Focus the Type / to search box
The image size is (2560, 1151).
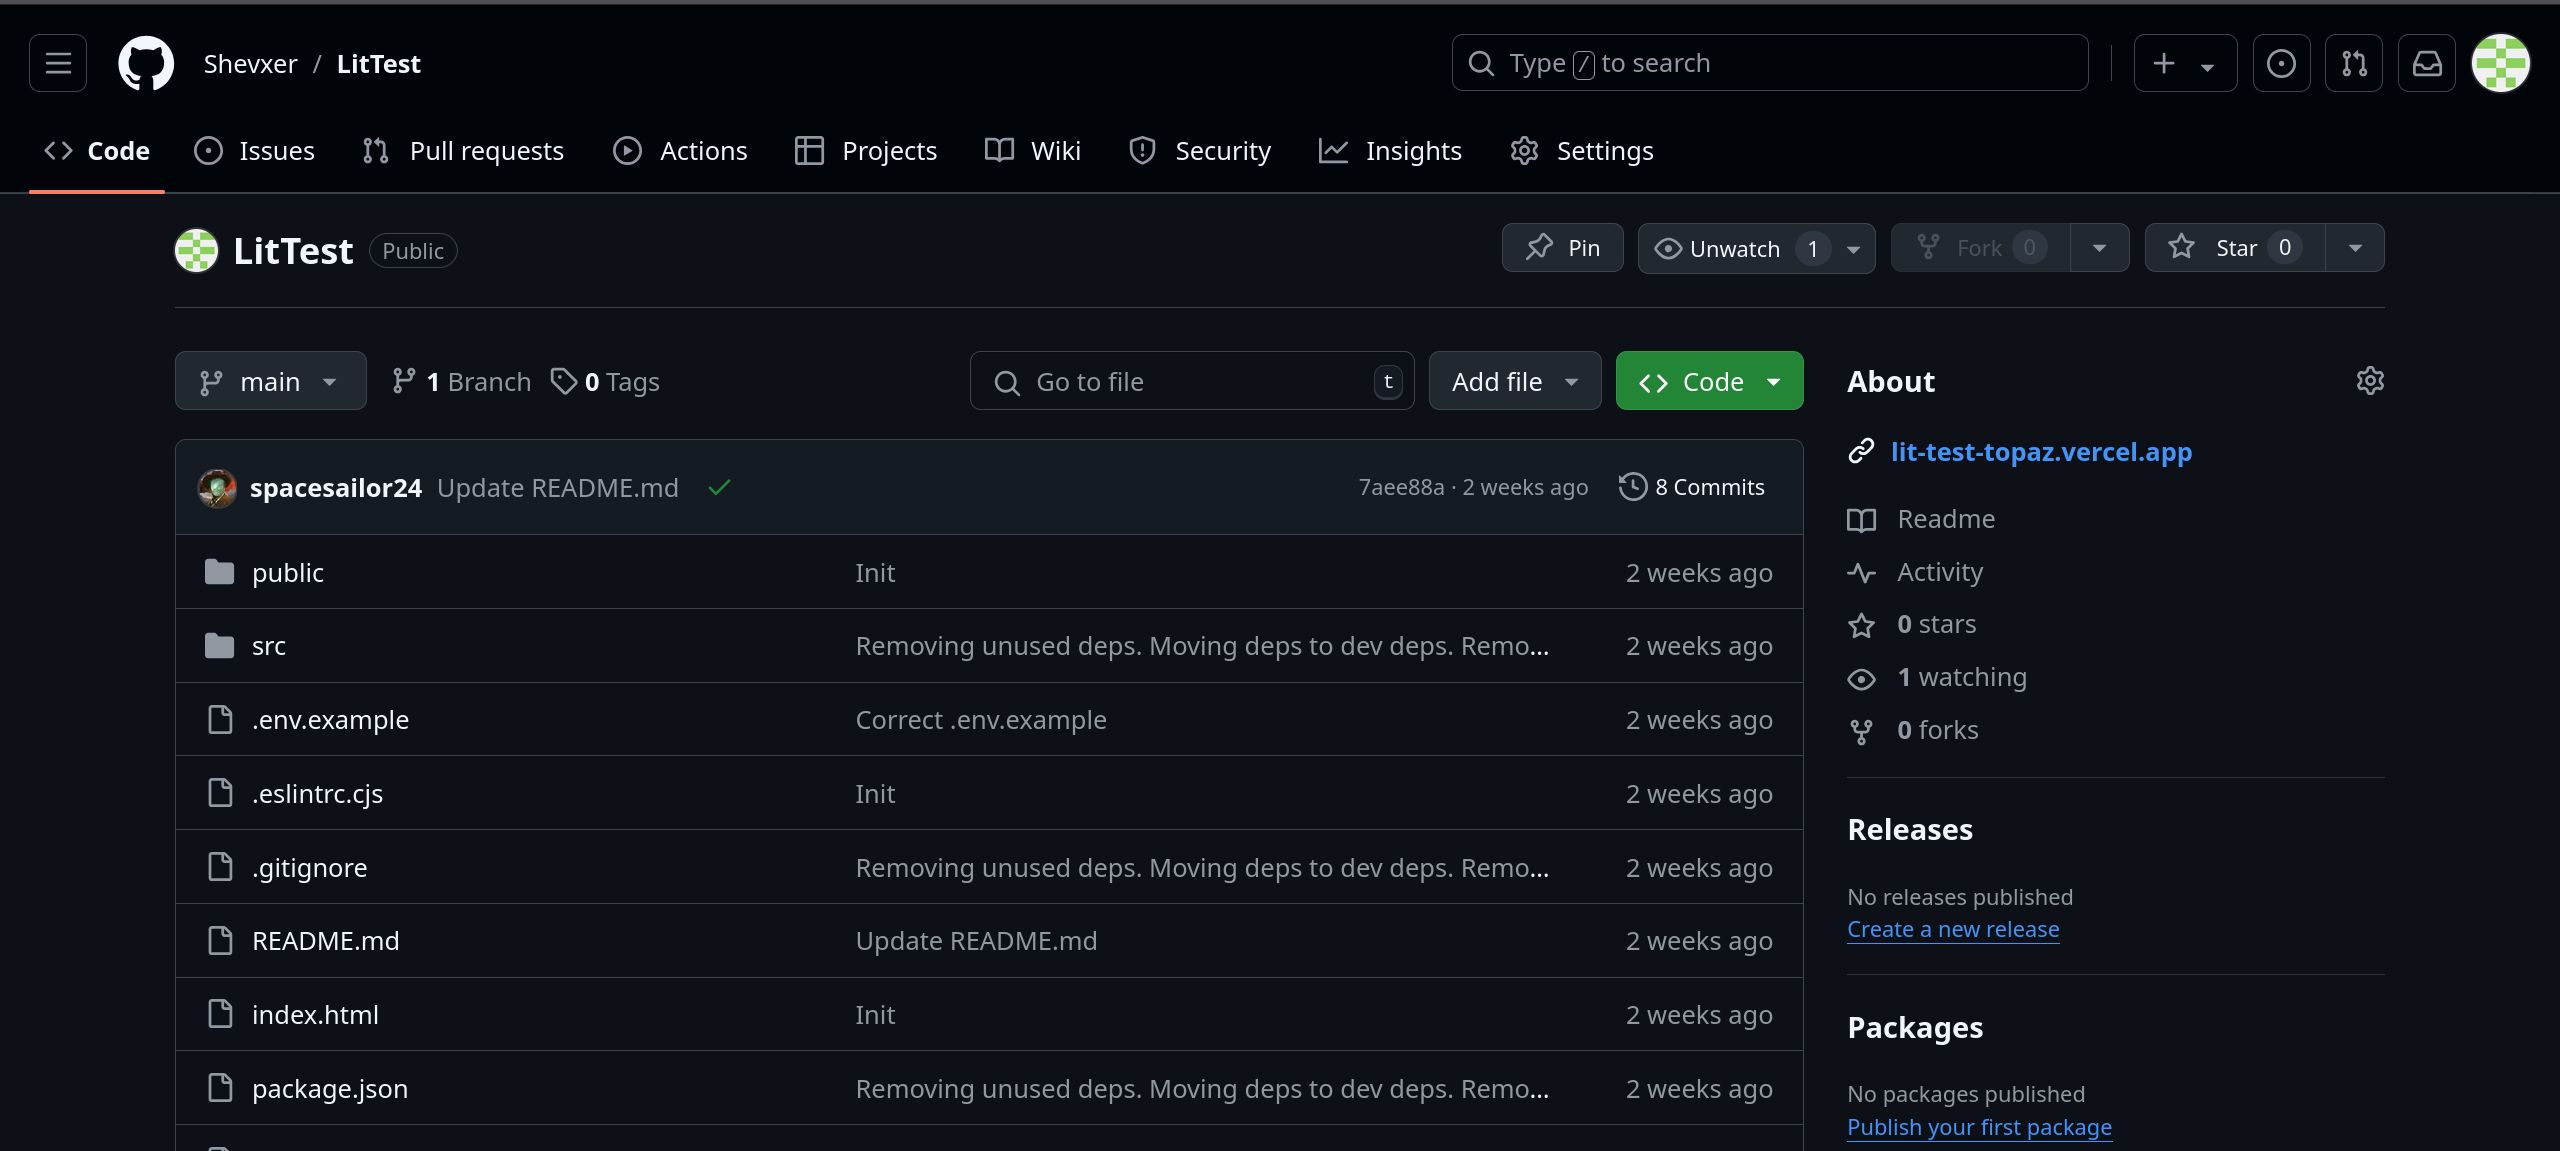(x=1770, y=63)
